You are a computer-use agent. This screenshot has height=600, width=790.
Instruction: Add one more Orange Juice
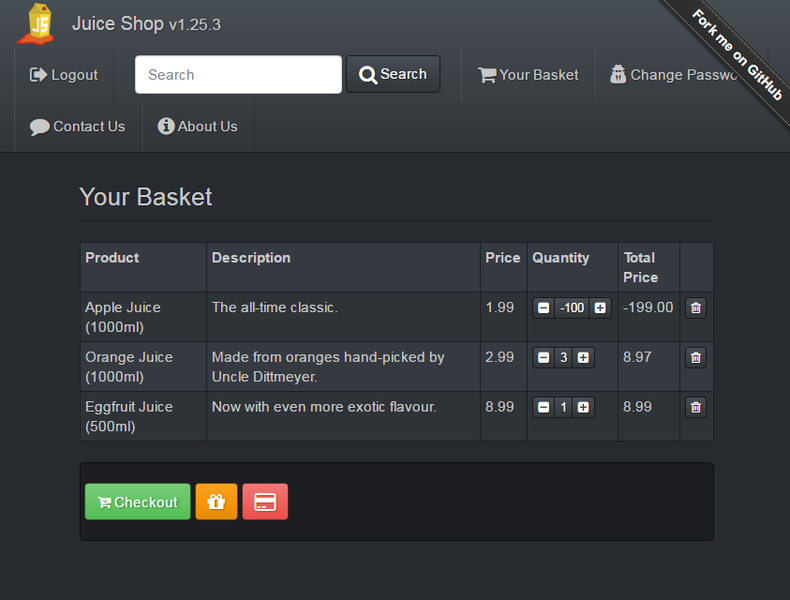(x=583, y=358)
